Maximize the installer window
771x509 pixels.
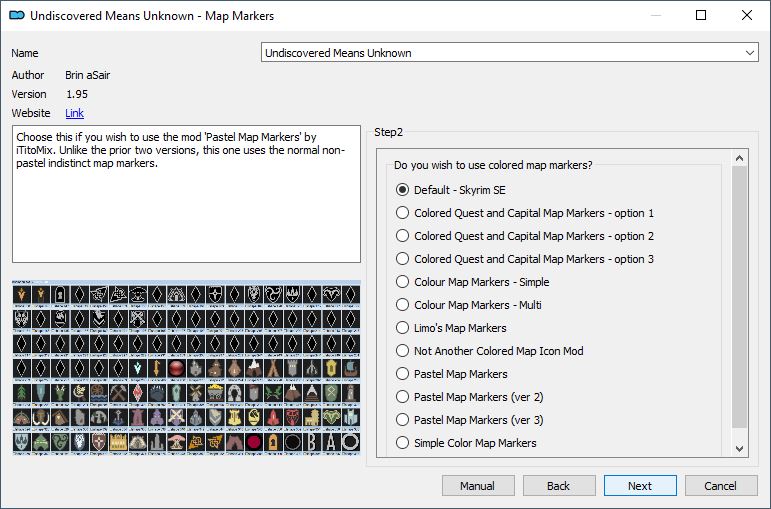pos(701,15)
